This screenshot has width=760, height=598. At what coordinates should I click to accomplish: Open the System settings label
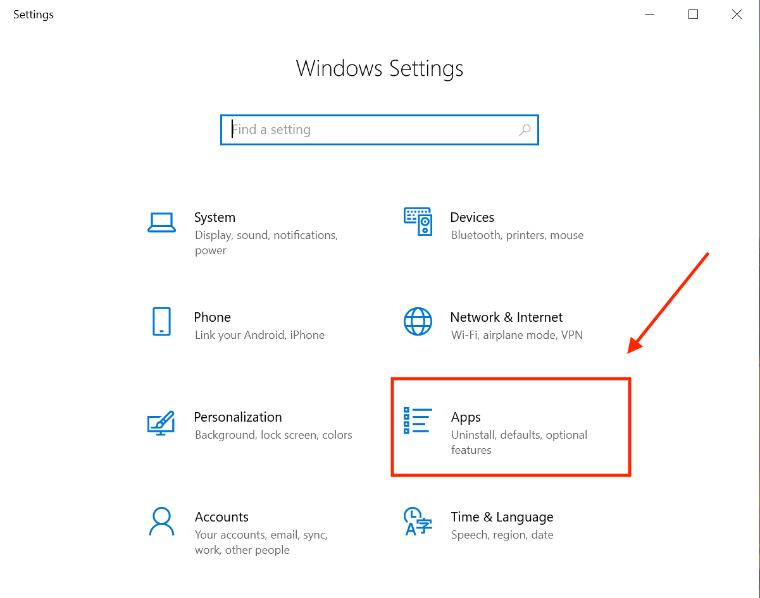tap(215, 218)
